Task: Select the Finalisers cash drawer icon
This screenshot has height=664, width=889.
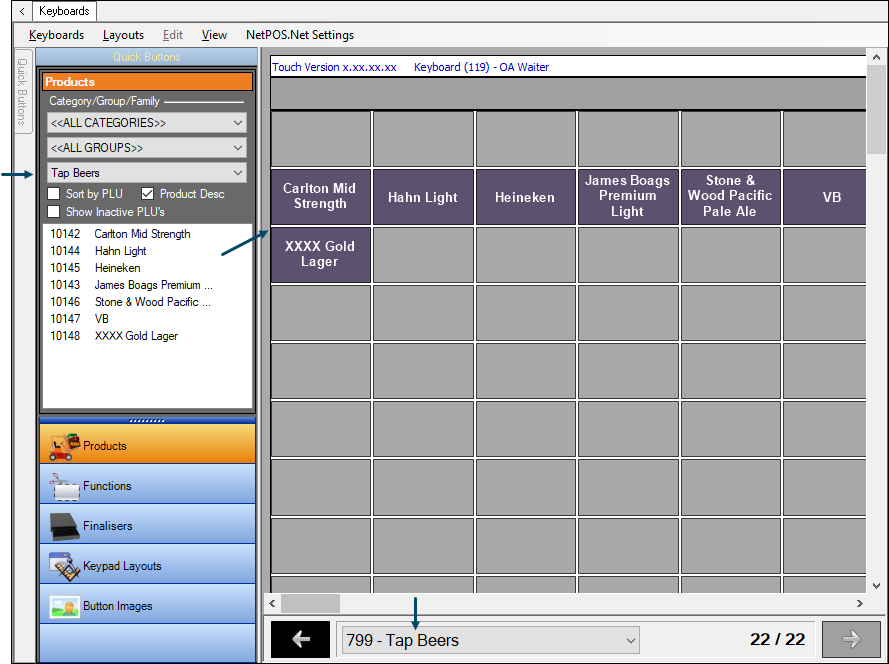Action: pyautogui.click(x=64, y=526)
